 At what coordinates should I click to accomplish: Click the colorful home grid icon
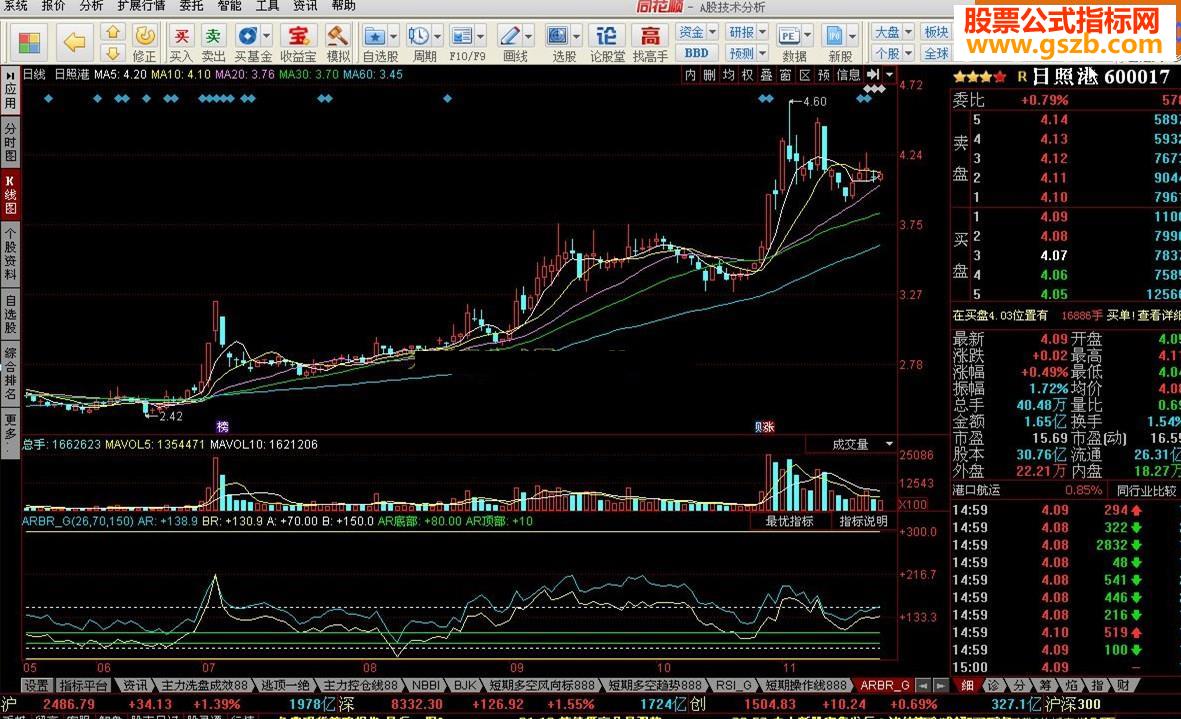[29, 43]
